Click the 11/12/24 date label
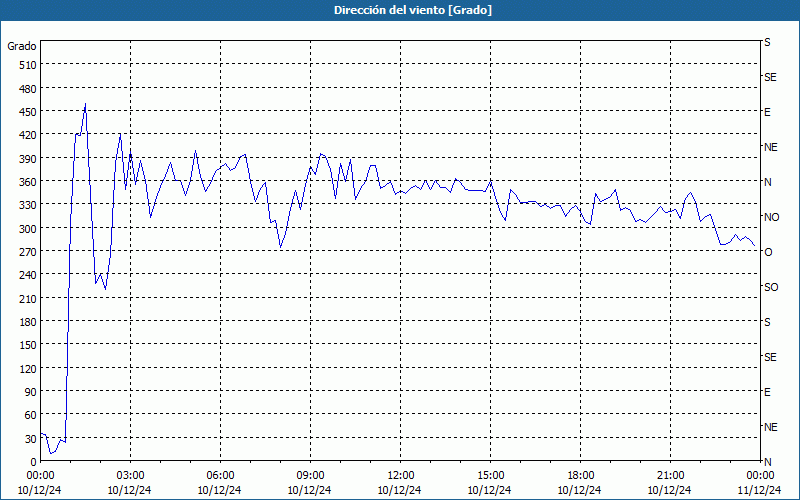The image size is (800, 500). pos(759,490)
